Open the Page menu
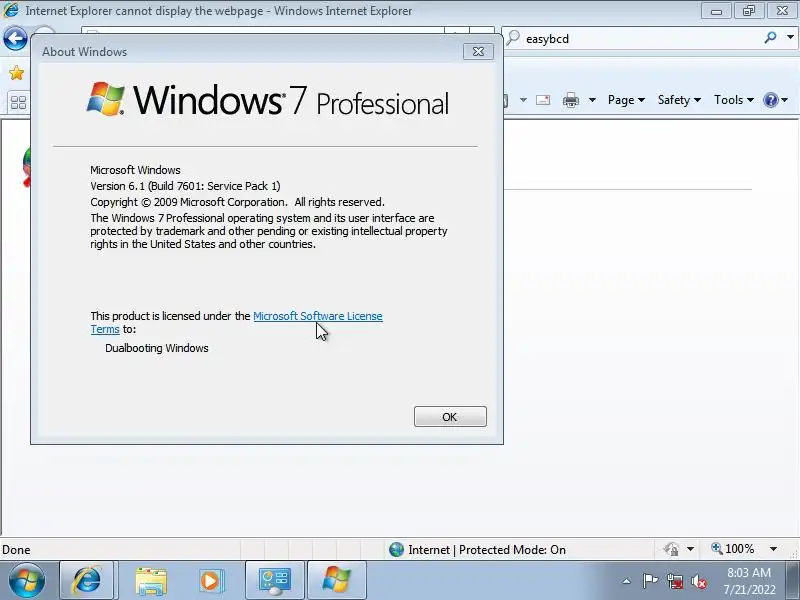This screenshot has width=800, height=600. click(626, 100)
